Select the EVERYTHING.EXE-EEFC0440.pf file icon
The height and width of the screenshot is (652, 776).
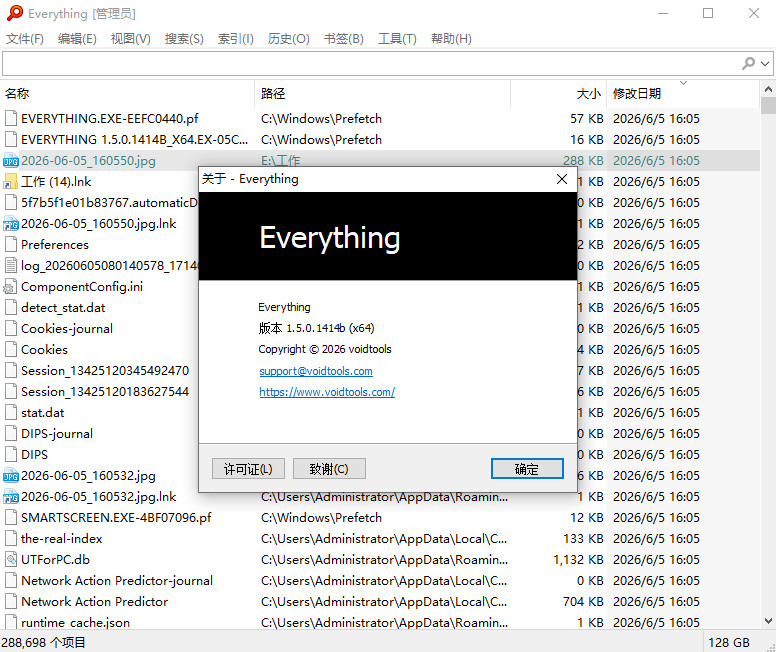click(x=10, y=118)
